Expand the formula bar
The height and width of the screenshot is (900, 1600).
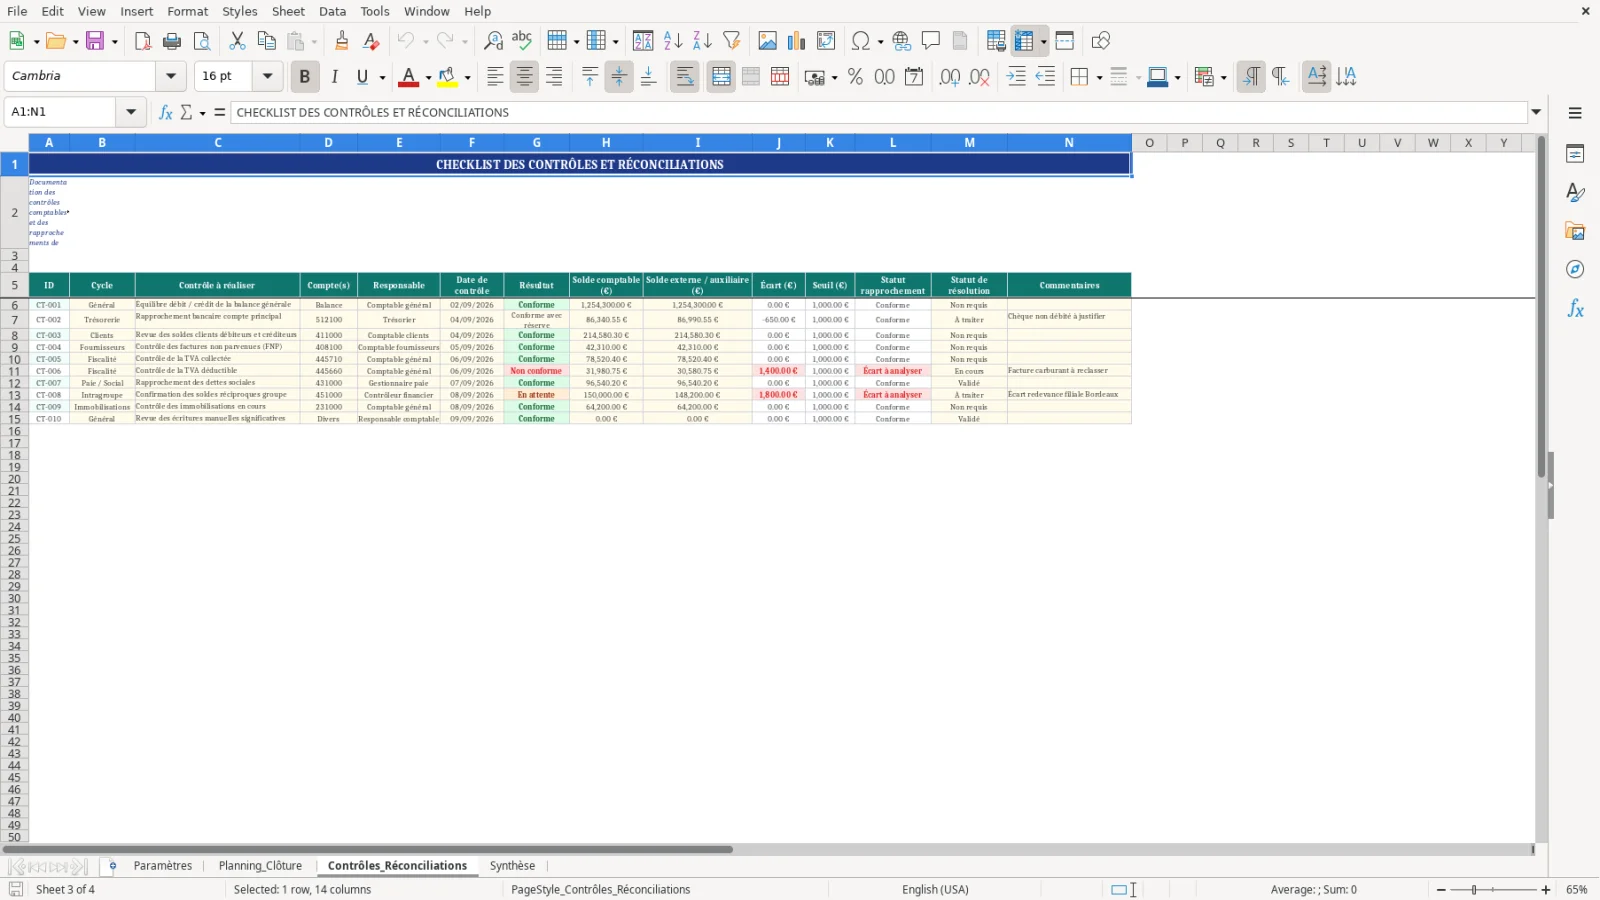pos(1536,112)
